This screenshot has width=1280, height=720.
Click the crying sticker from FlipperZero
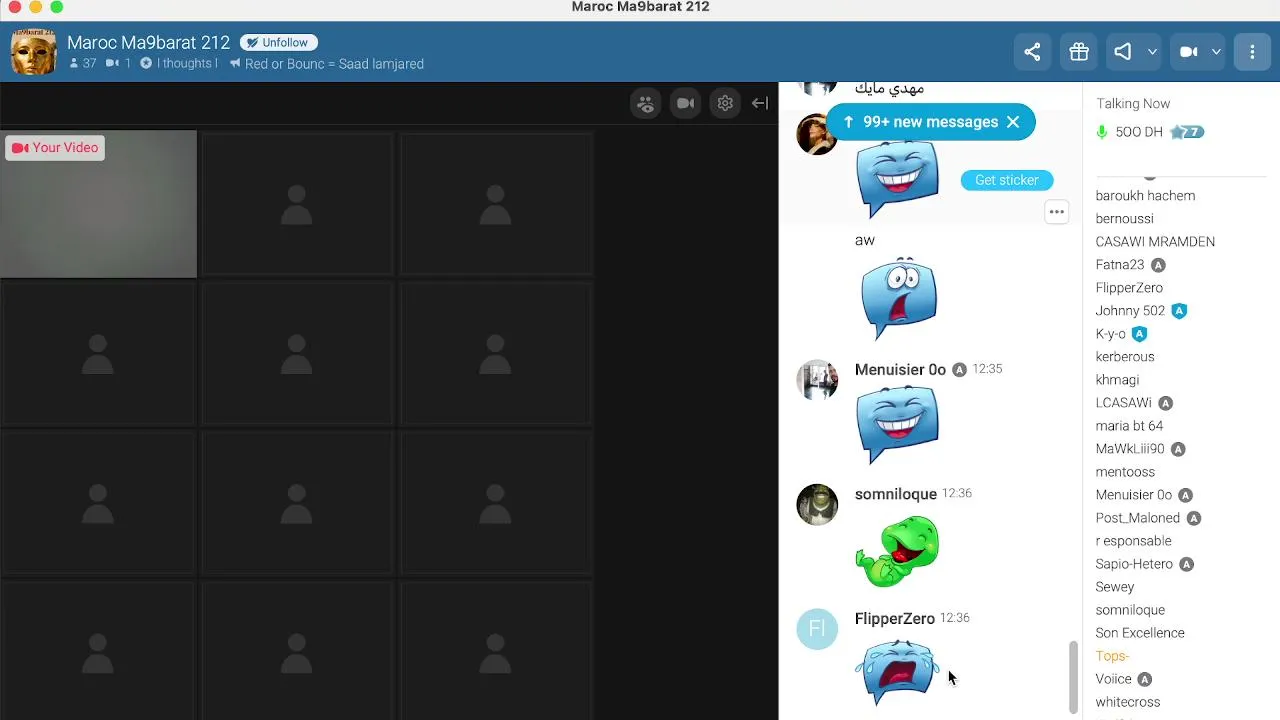tap(898, 672)
